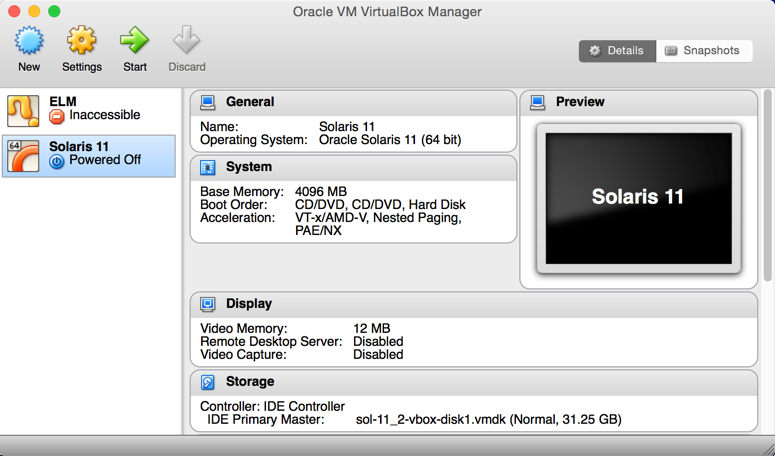The height and width of the screenshot is (456, 775).
Task: Click the Display section screen icon
Action: [x=208, y=304]
